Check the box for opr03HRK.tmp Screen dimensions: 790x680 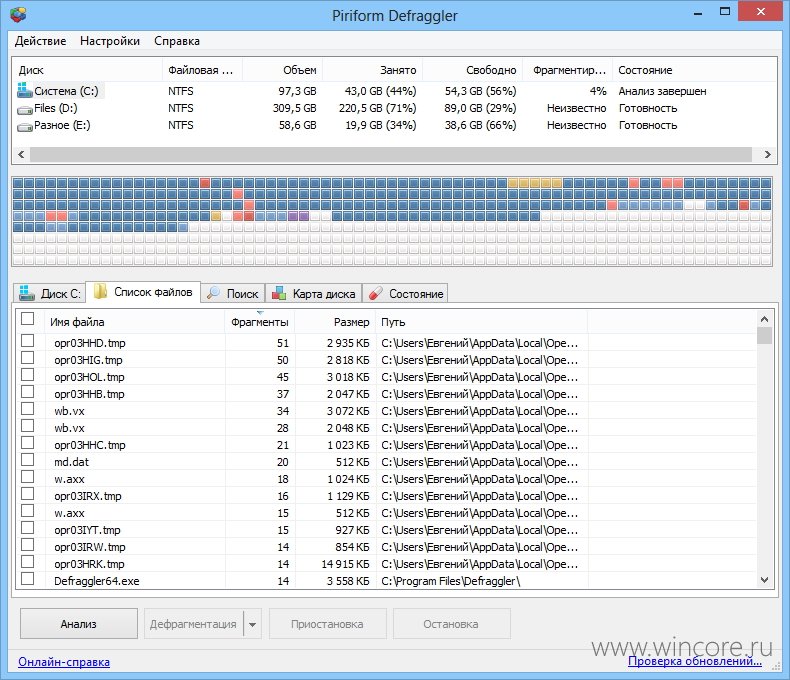27,562
